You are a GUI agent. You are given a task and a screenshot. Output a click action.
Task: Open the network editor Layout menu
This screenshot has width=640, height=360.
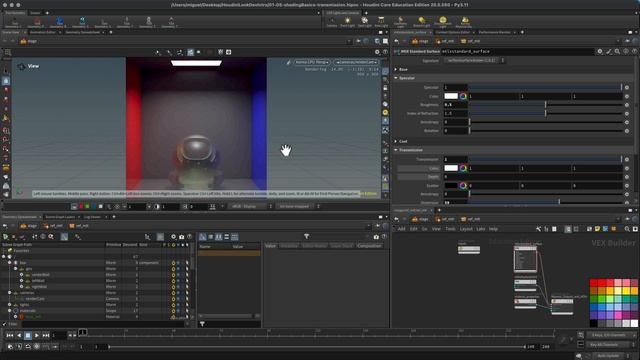[x=466, y=229]
